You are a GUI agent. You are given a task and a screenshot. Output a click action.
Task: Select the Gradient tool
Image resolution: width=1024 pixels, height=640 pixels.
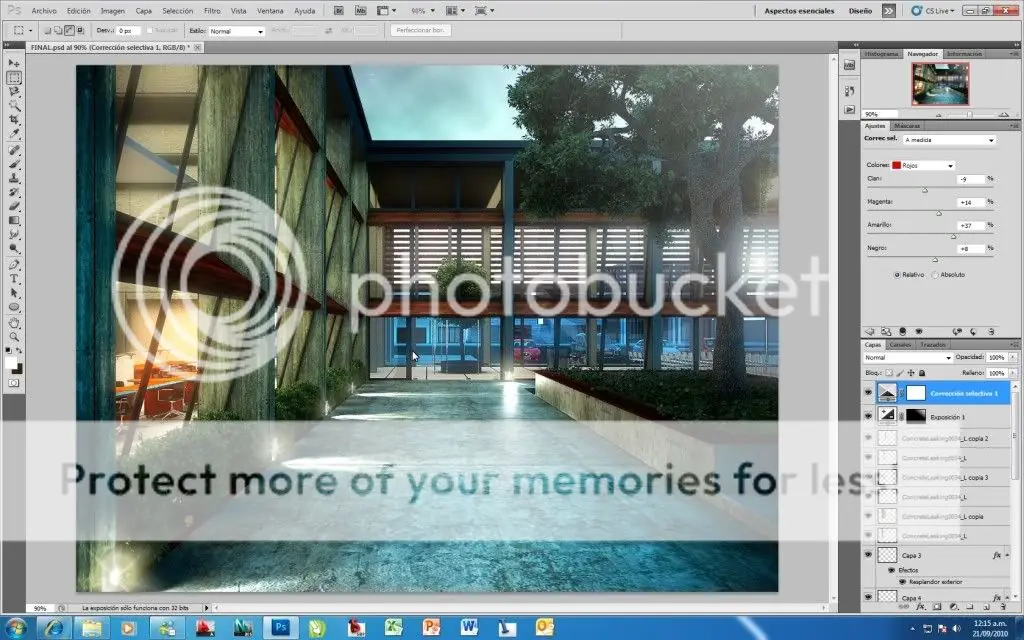14,221
